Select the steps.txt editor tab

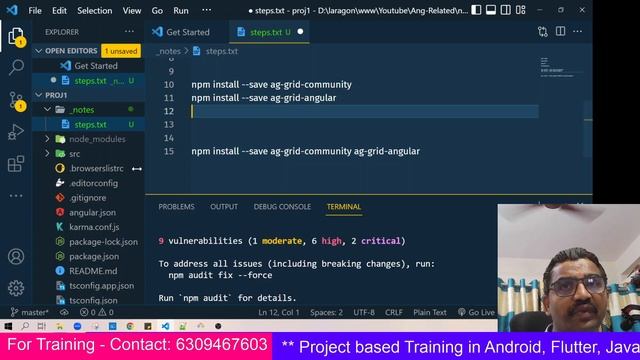[269, 32]
